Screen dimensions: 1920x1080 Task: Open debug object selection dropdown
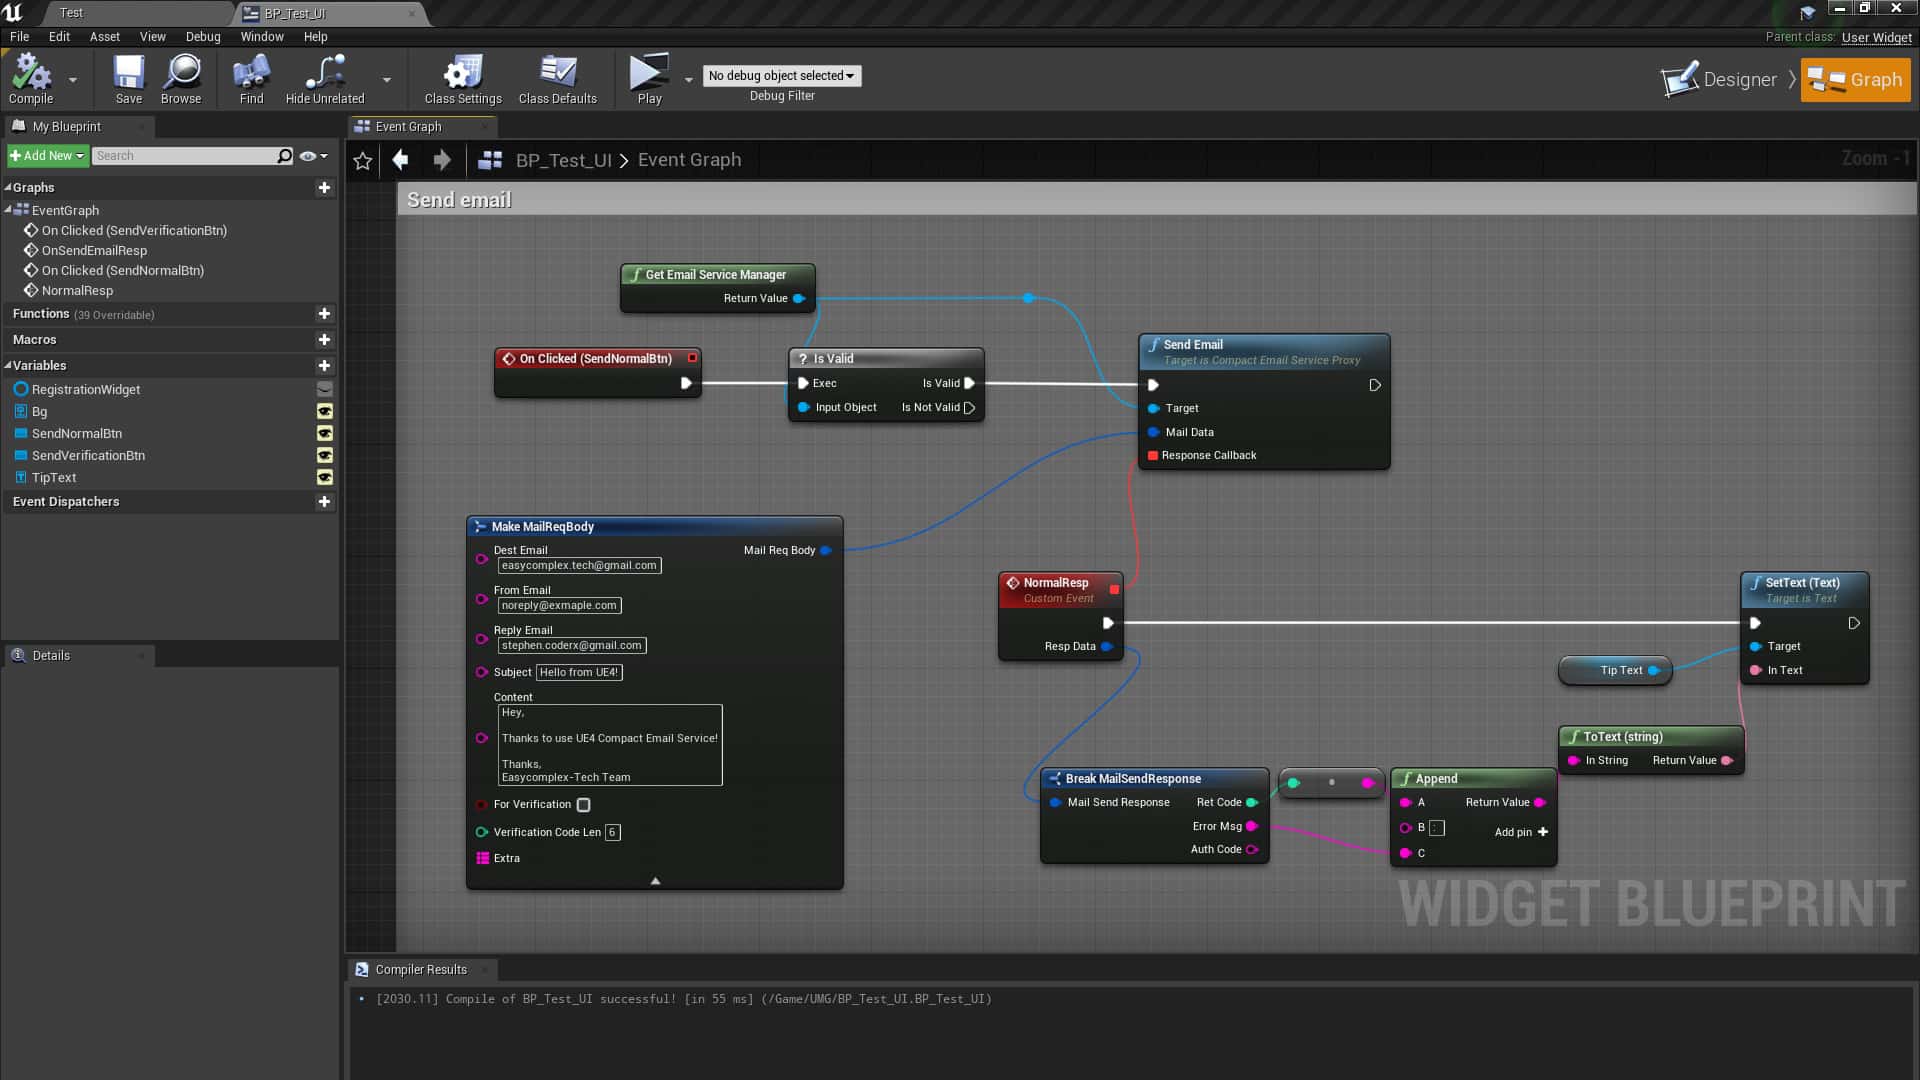click(782, 76)
